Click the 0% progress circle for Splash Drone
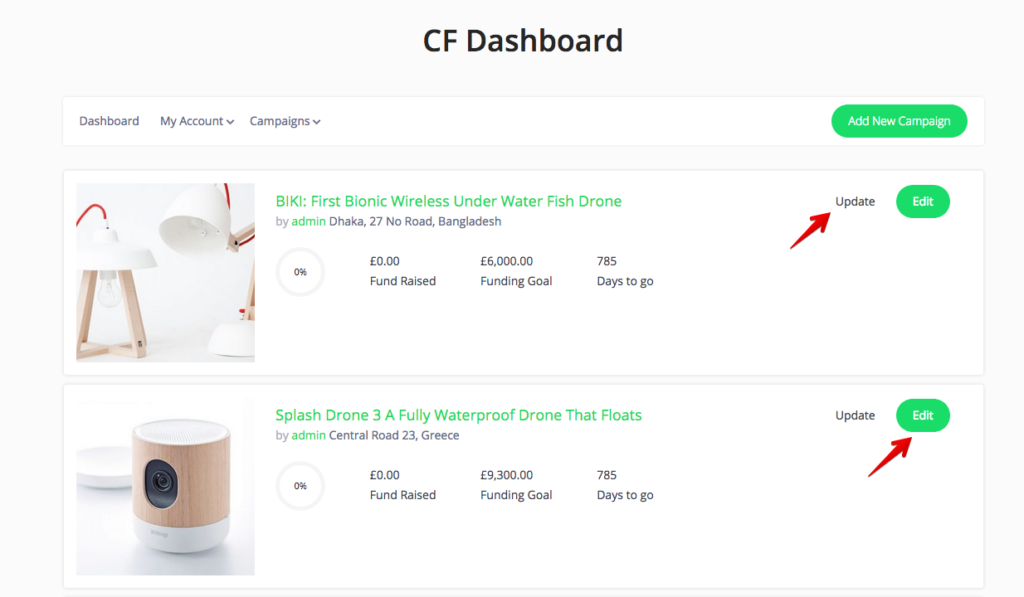 300,486
